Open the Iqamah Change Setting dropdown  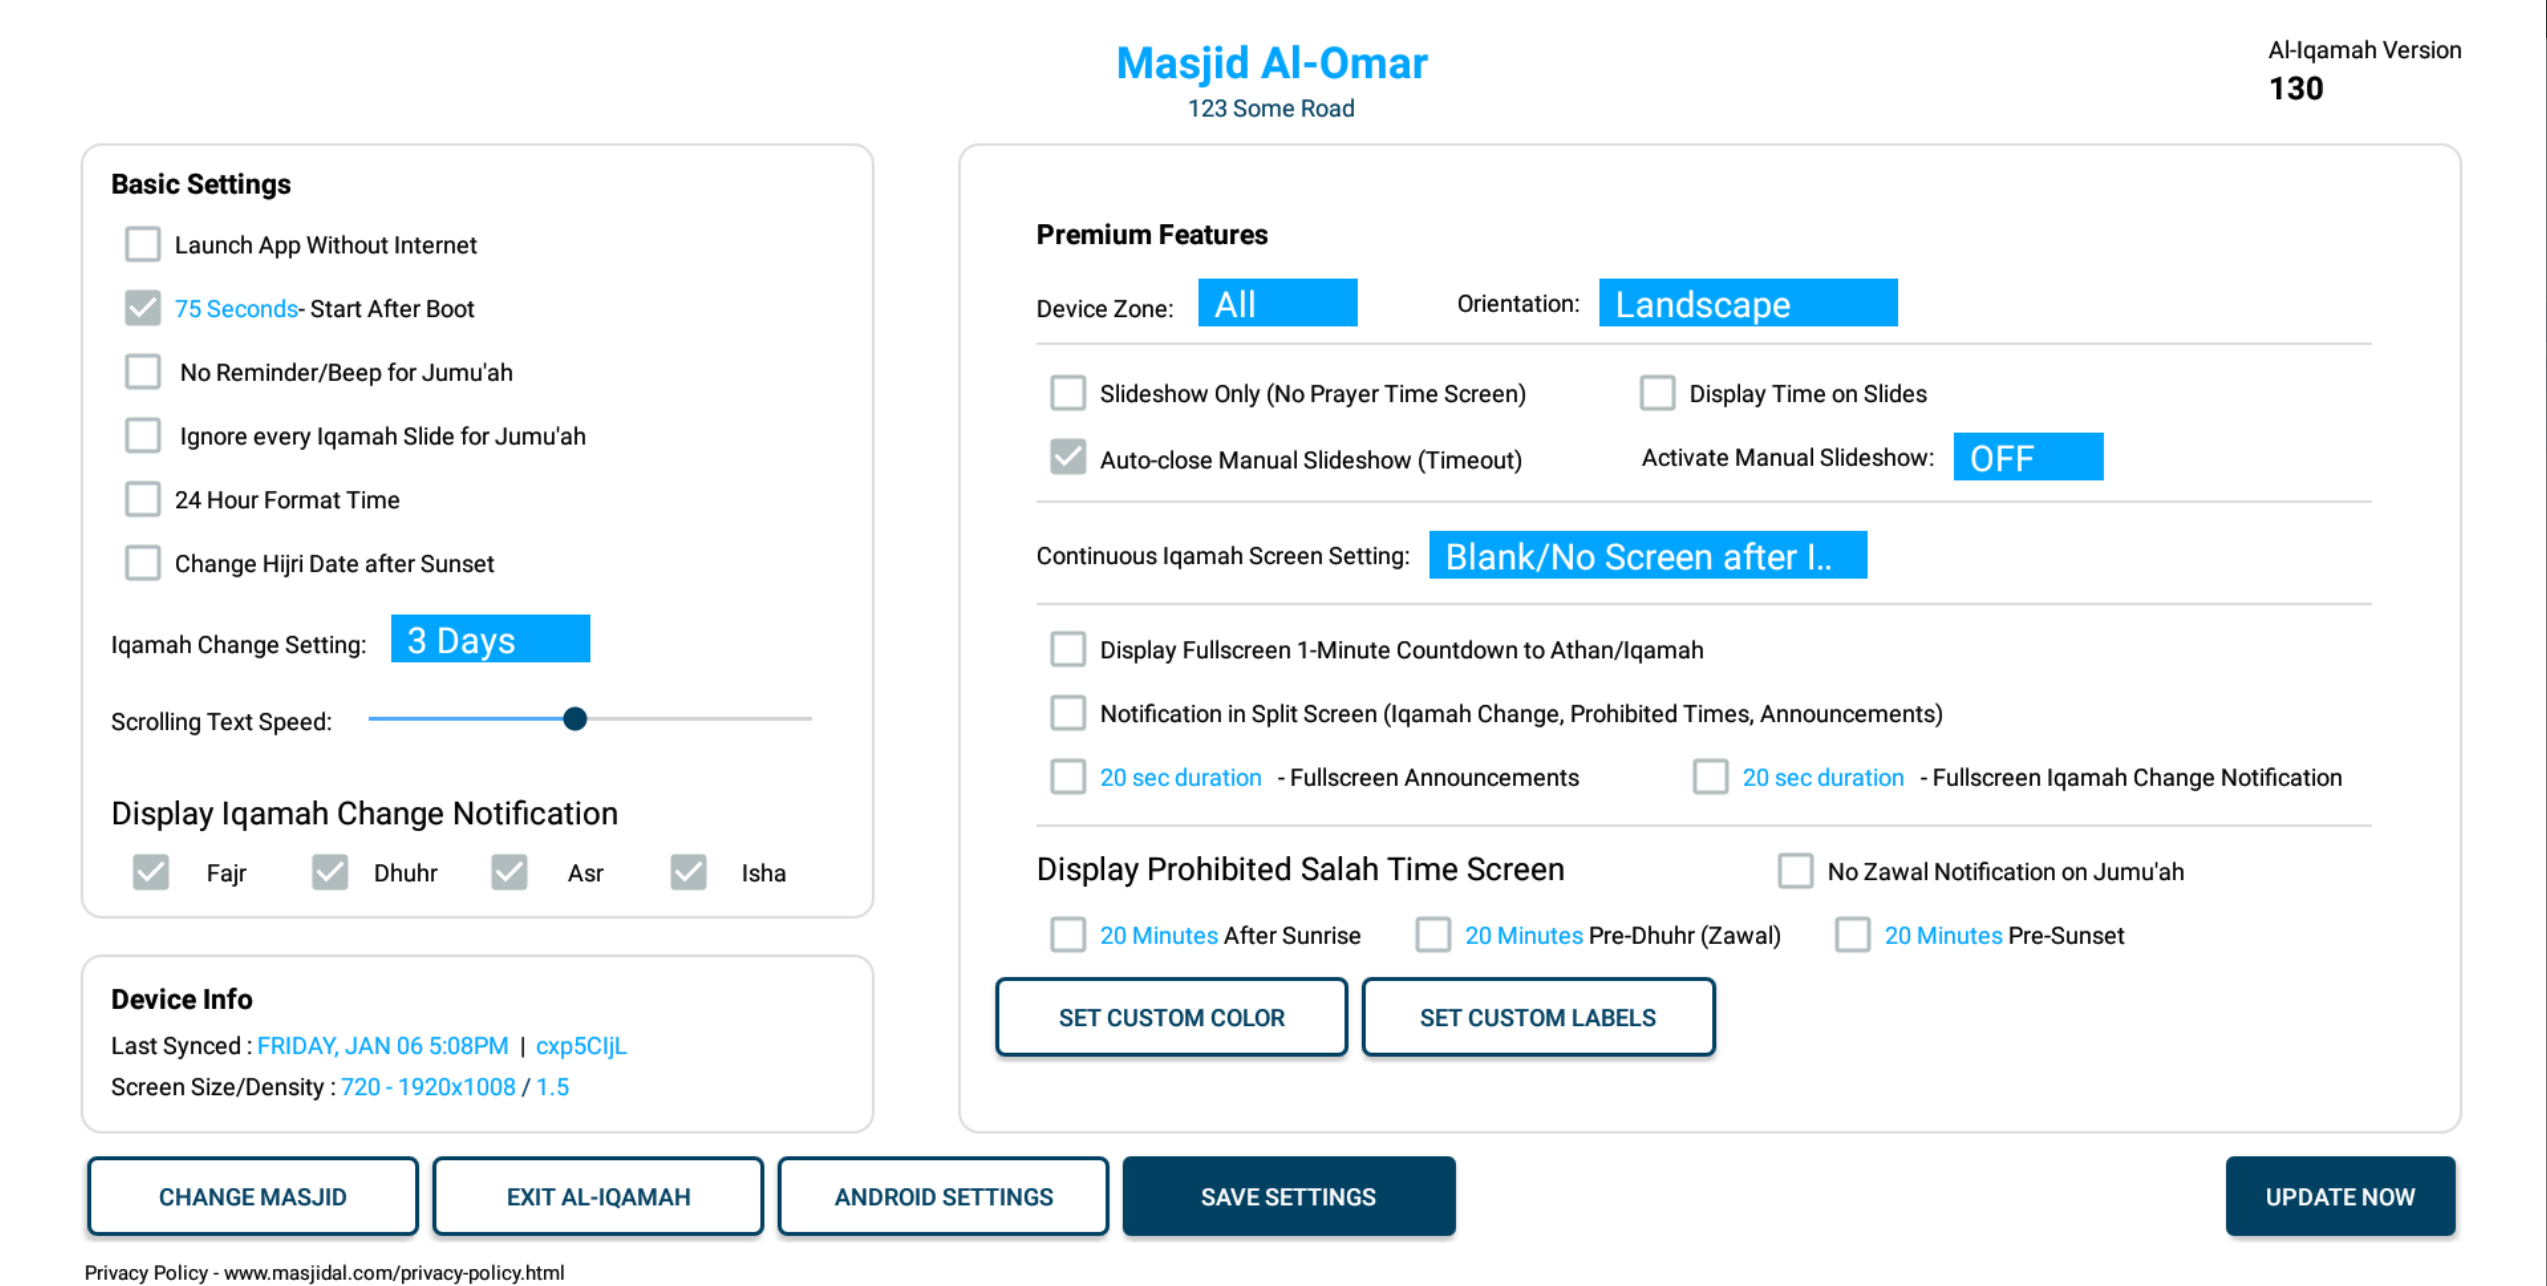[x=490, y=639]
